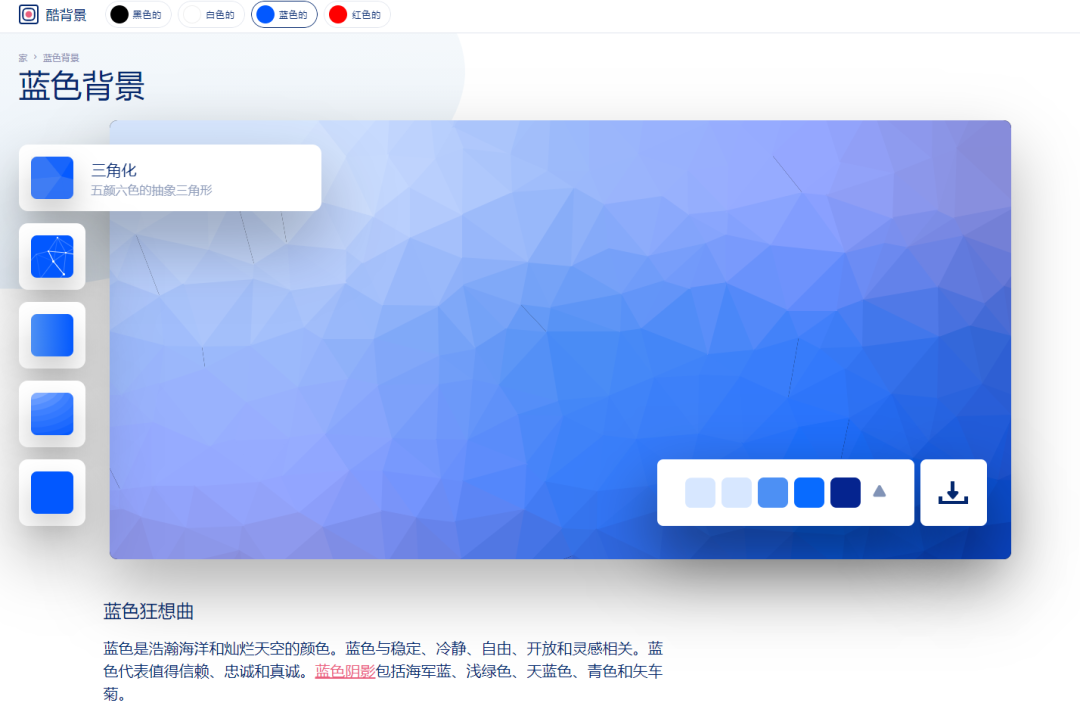
Task: Pick the second pale blue palette swatch
Action: tap(736, 492)
